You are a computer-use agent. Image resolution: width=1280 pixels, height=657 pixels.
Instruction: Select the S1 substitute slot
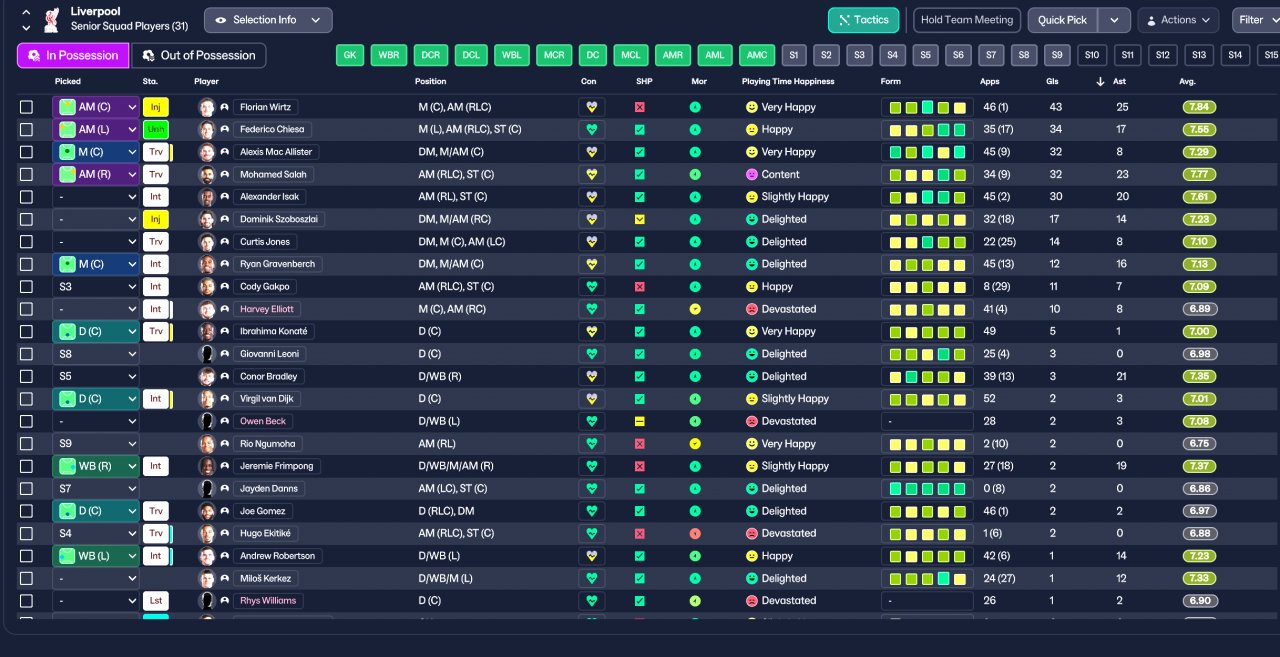click(x=793, y=55)
